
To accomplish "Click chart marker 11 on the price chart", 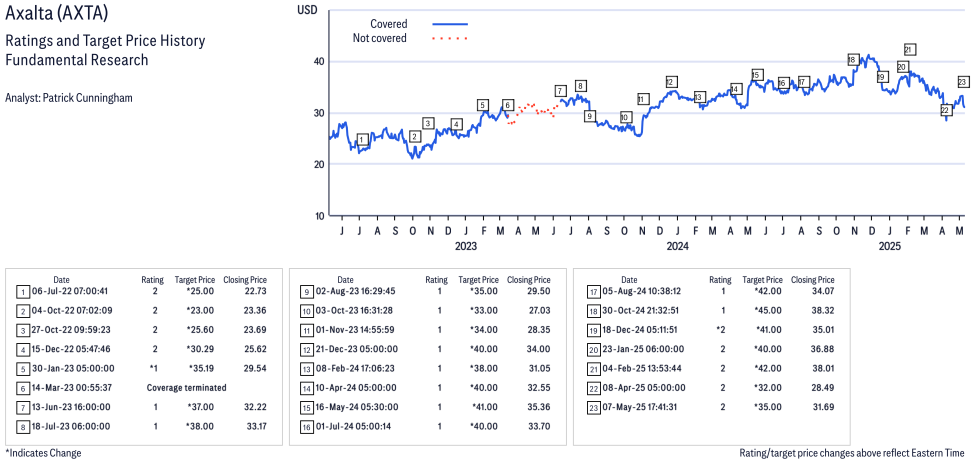I will 643,99.
